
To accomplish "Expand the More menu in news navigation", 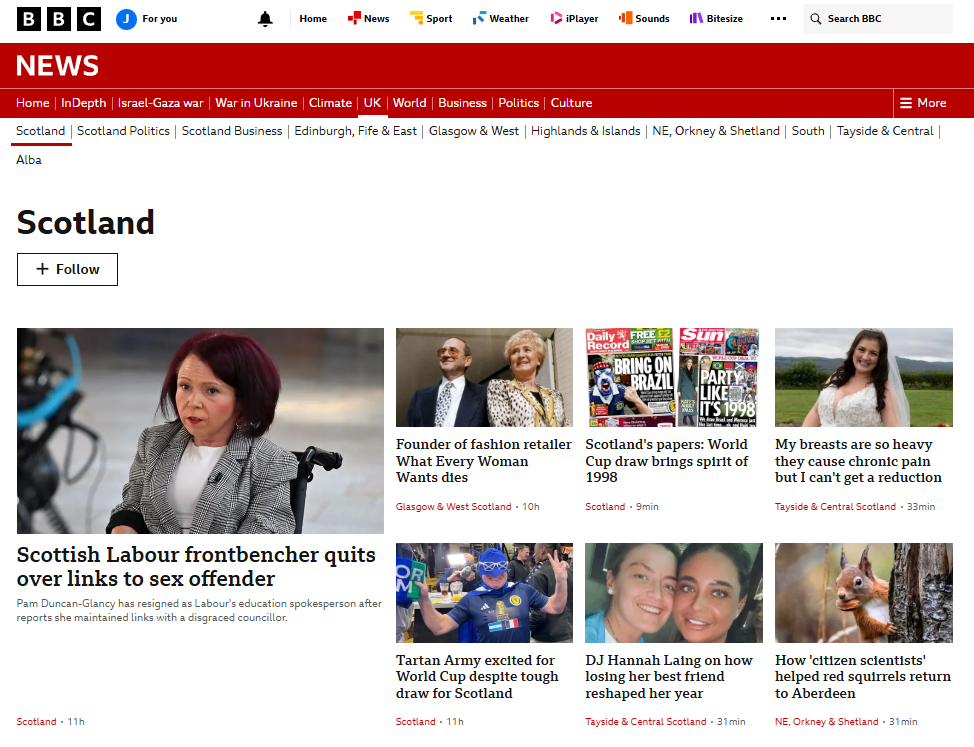I will pyautogui.click(x=922, y=103).
